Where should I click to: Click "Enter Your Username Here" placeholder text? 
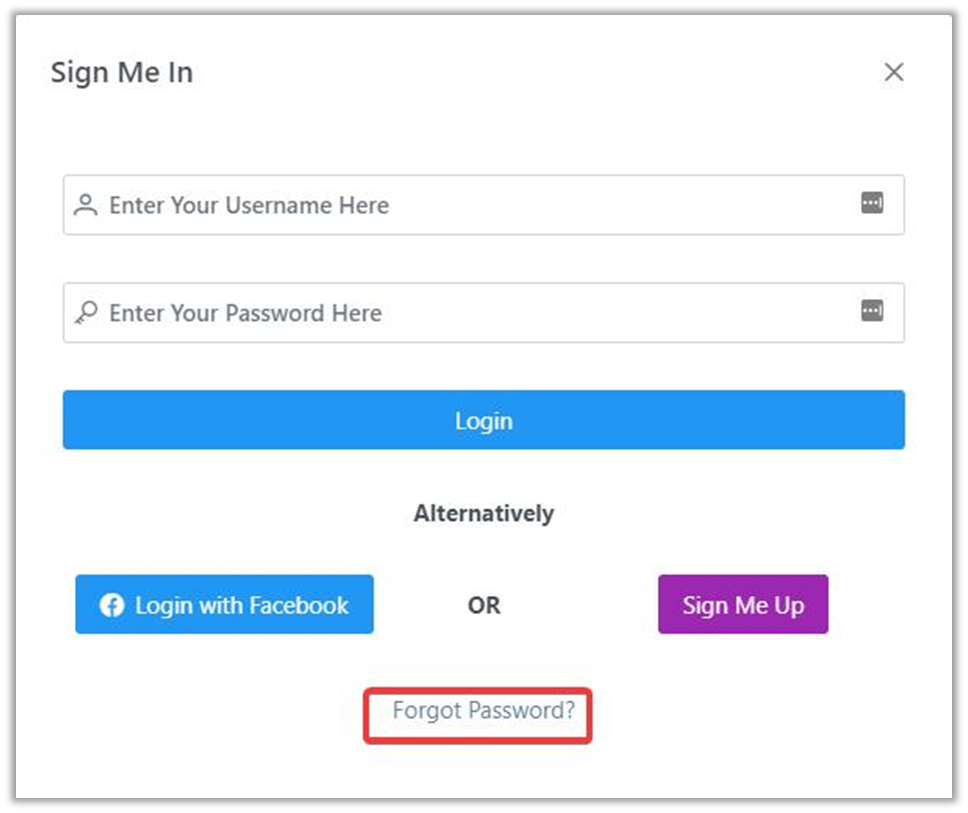249,205
